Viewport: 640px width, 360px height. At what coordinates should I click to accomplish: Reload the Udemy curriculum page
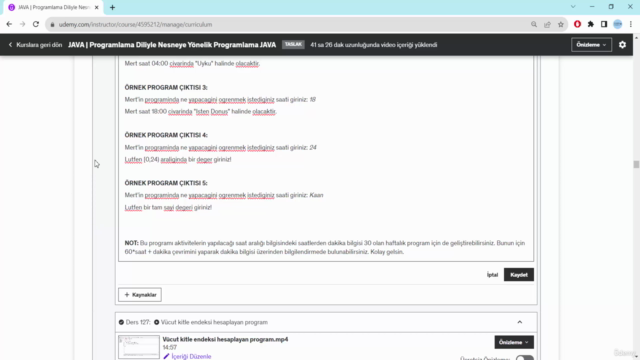pos(36,24)
